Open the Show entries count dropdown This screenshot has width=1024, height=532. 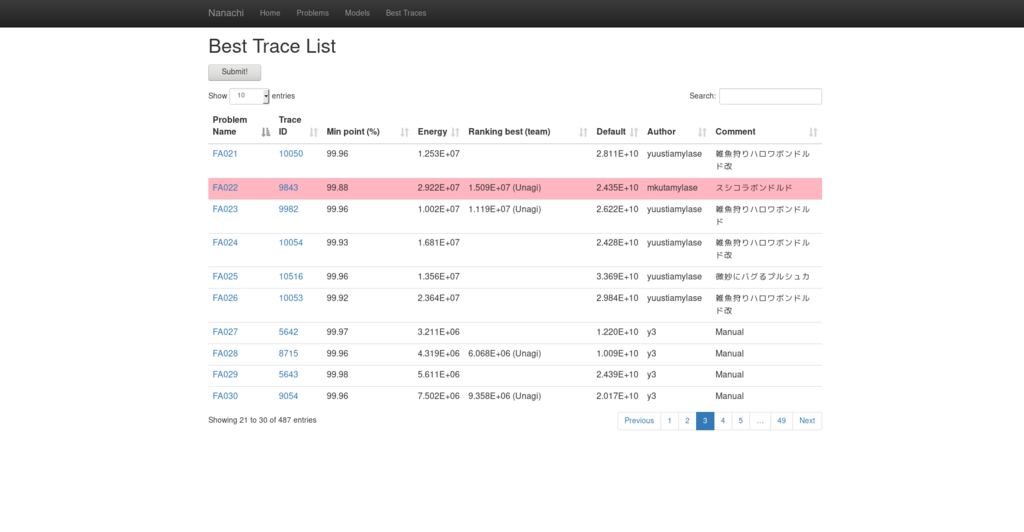(249, 96)
